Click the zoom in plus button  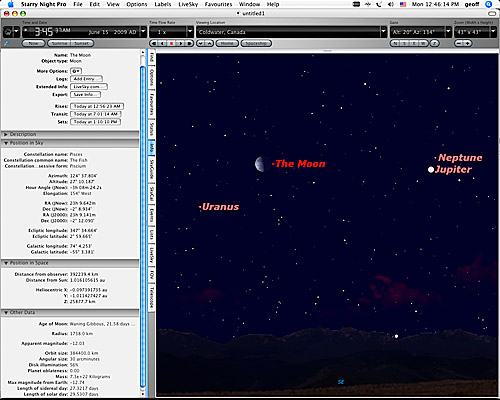[468, 43]
